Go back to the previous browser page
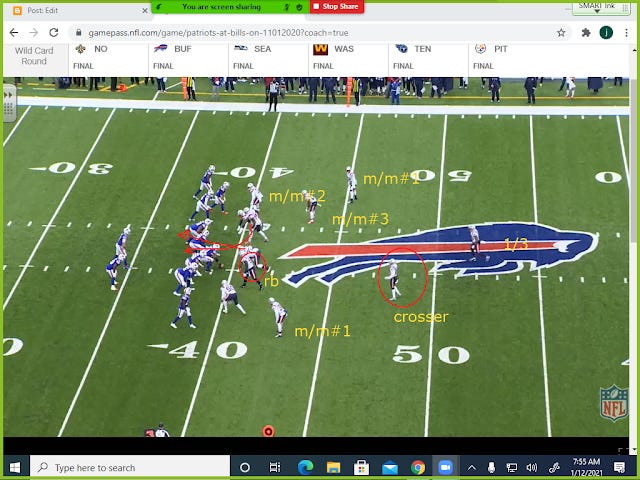The height and width of the screenshot is (480, 640). (14, 33)
